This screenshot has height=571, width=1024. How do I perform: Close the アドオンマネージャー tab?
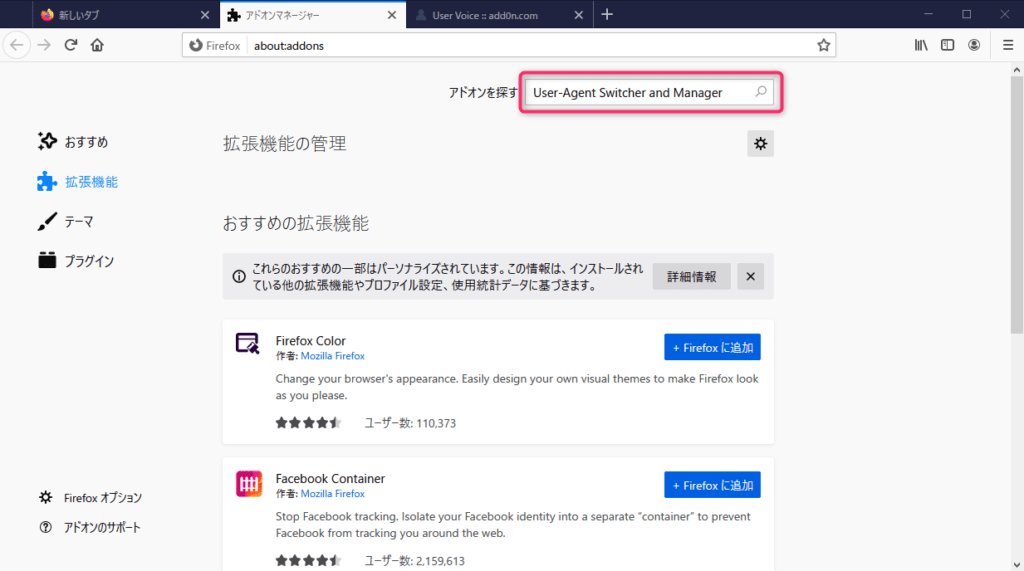click(391, 14)
